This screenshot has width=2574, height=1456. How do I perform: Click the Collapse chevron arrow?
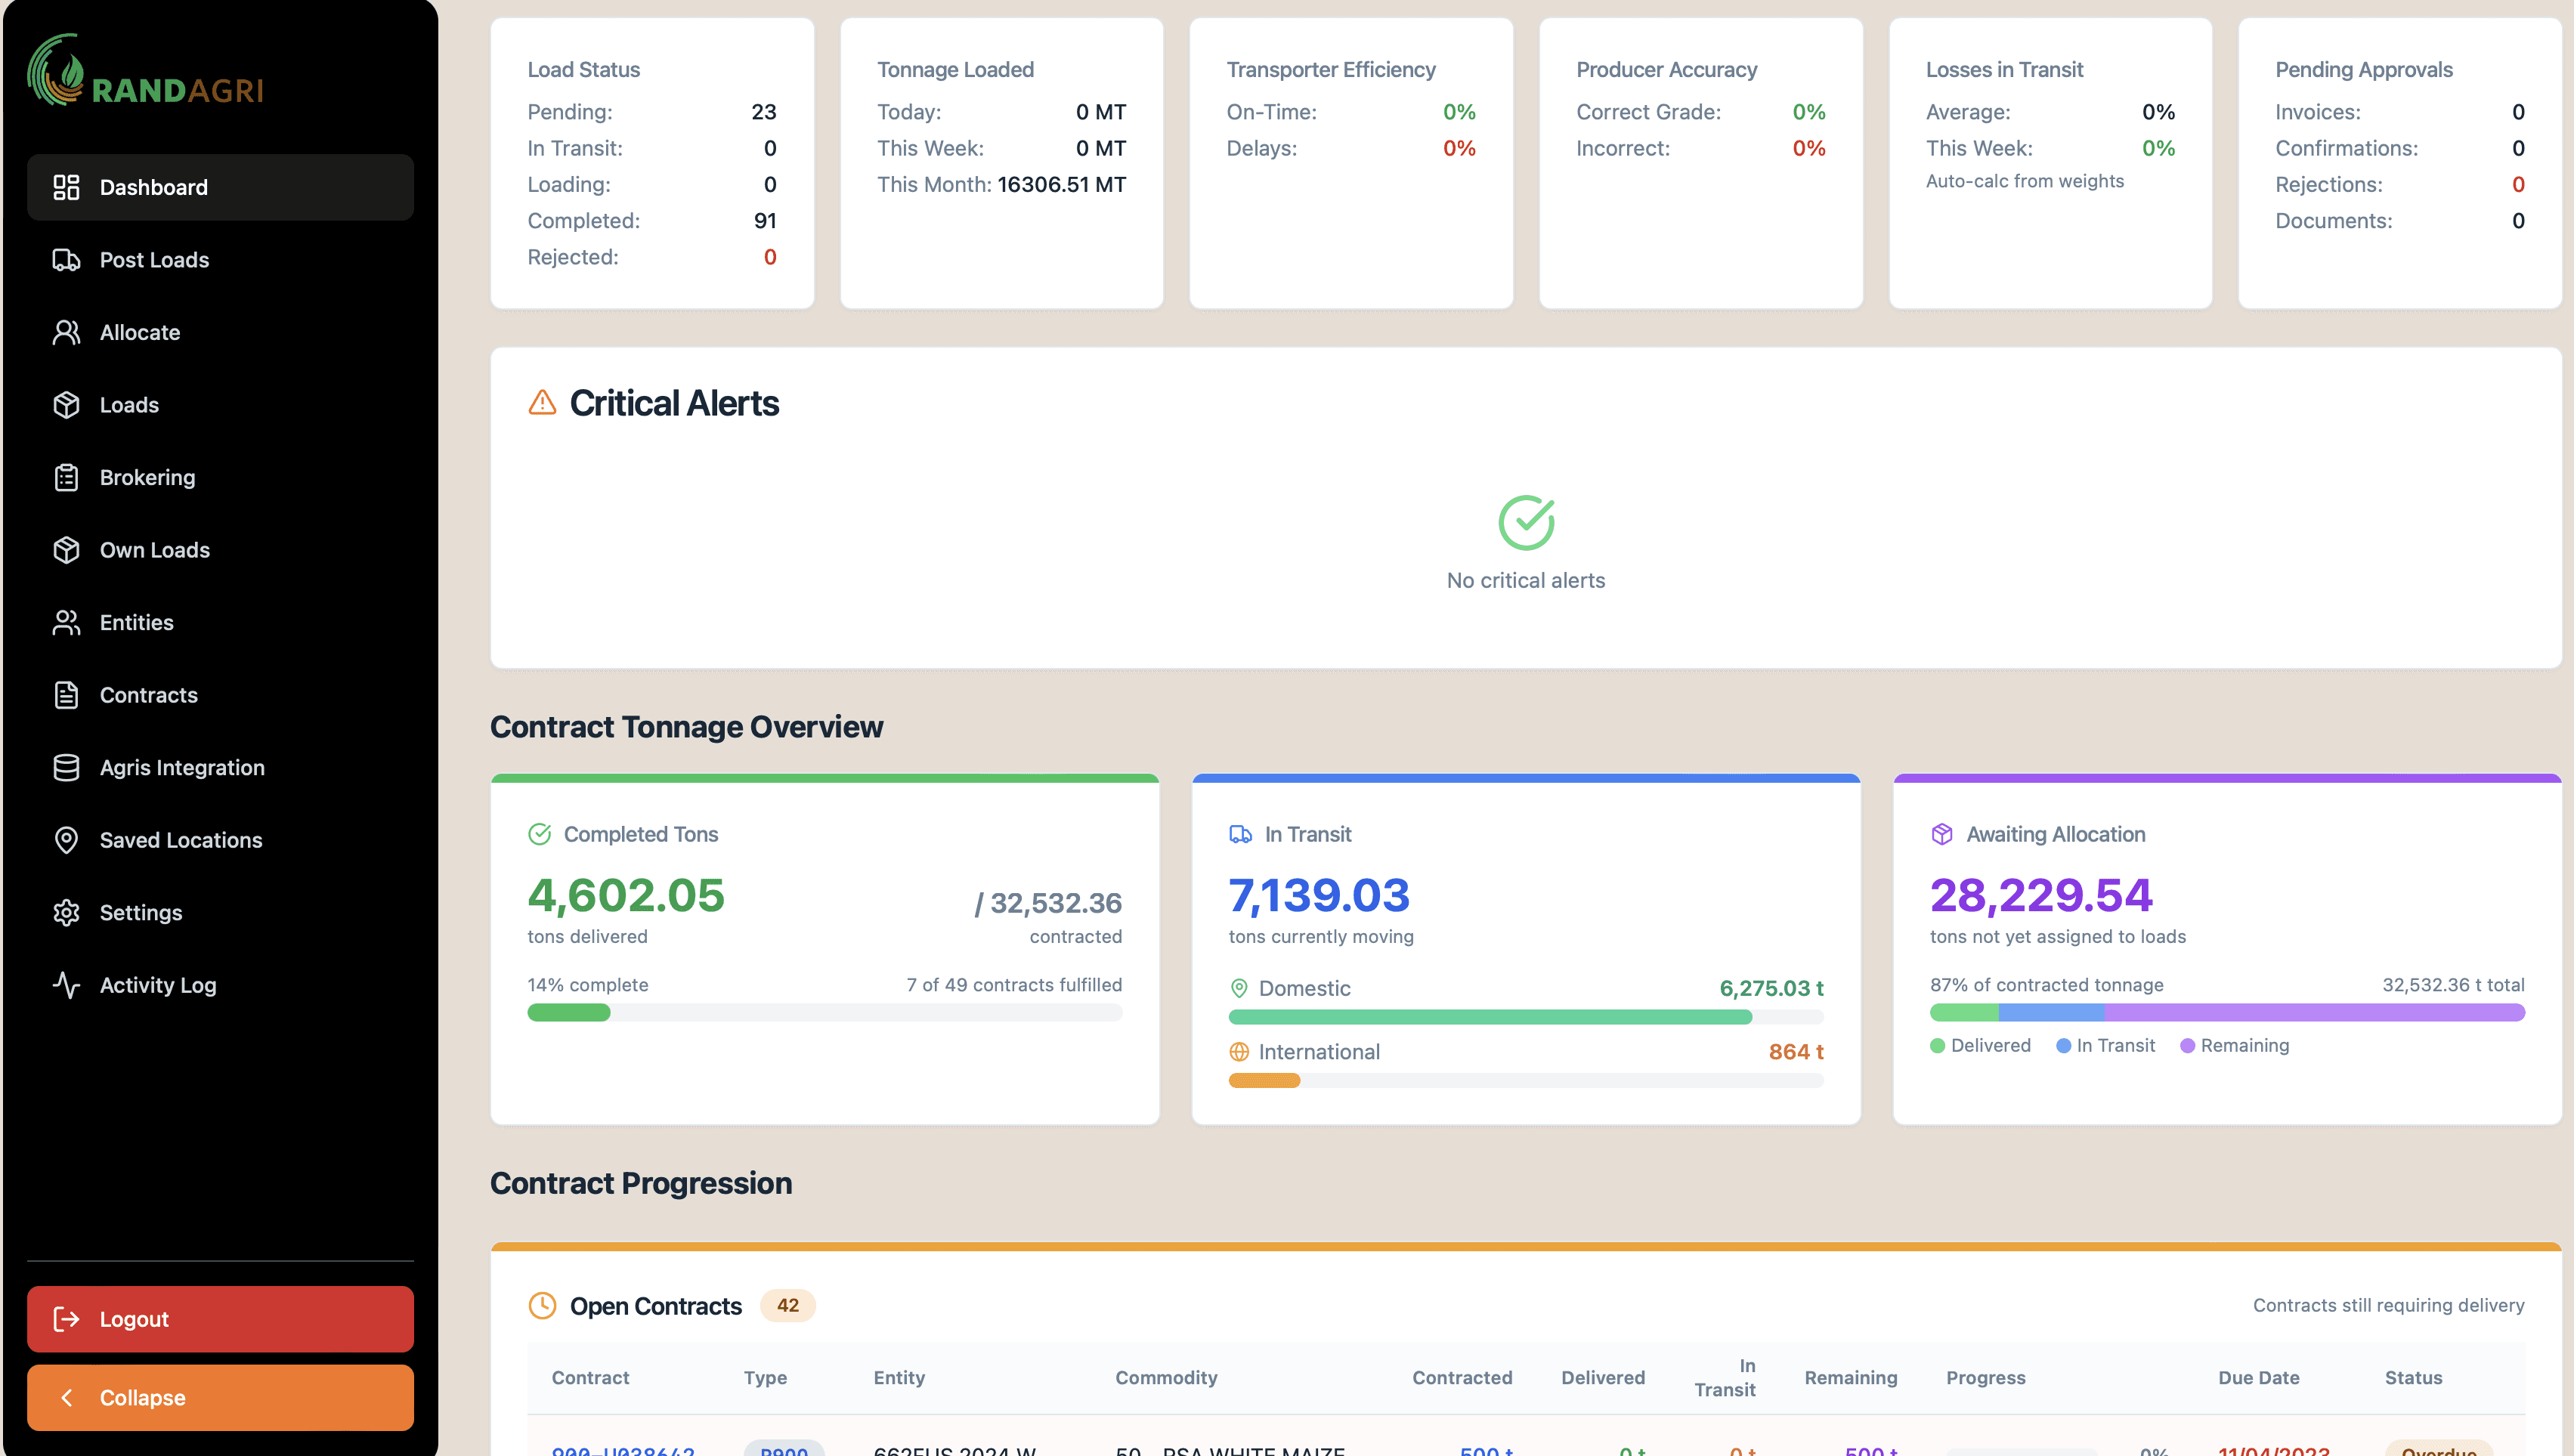coord(66,1398)
